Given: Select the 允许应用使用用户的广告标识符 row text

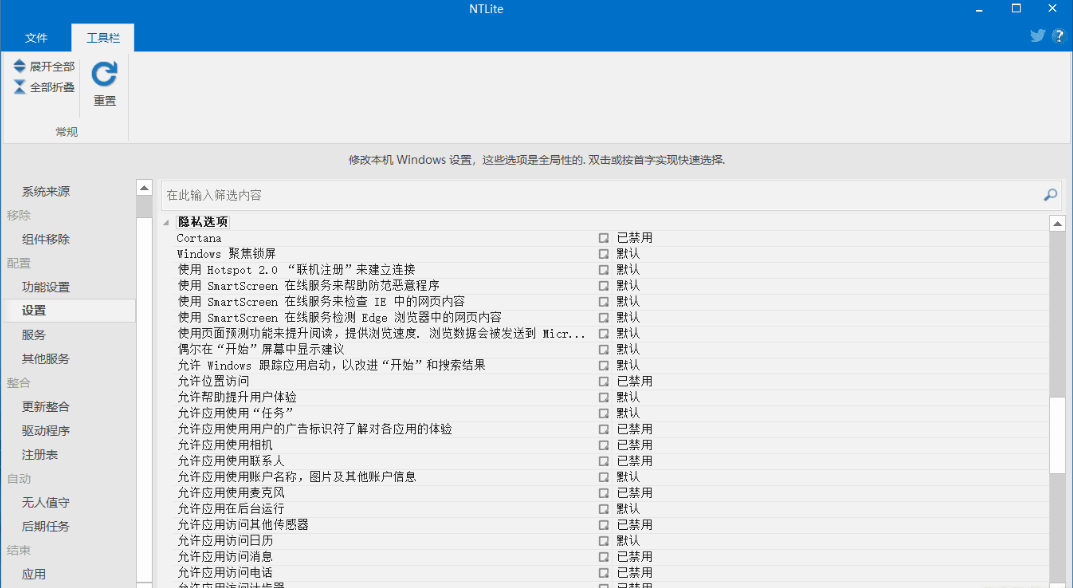Looking at the screenshot, I should [315, 429].
